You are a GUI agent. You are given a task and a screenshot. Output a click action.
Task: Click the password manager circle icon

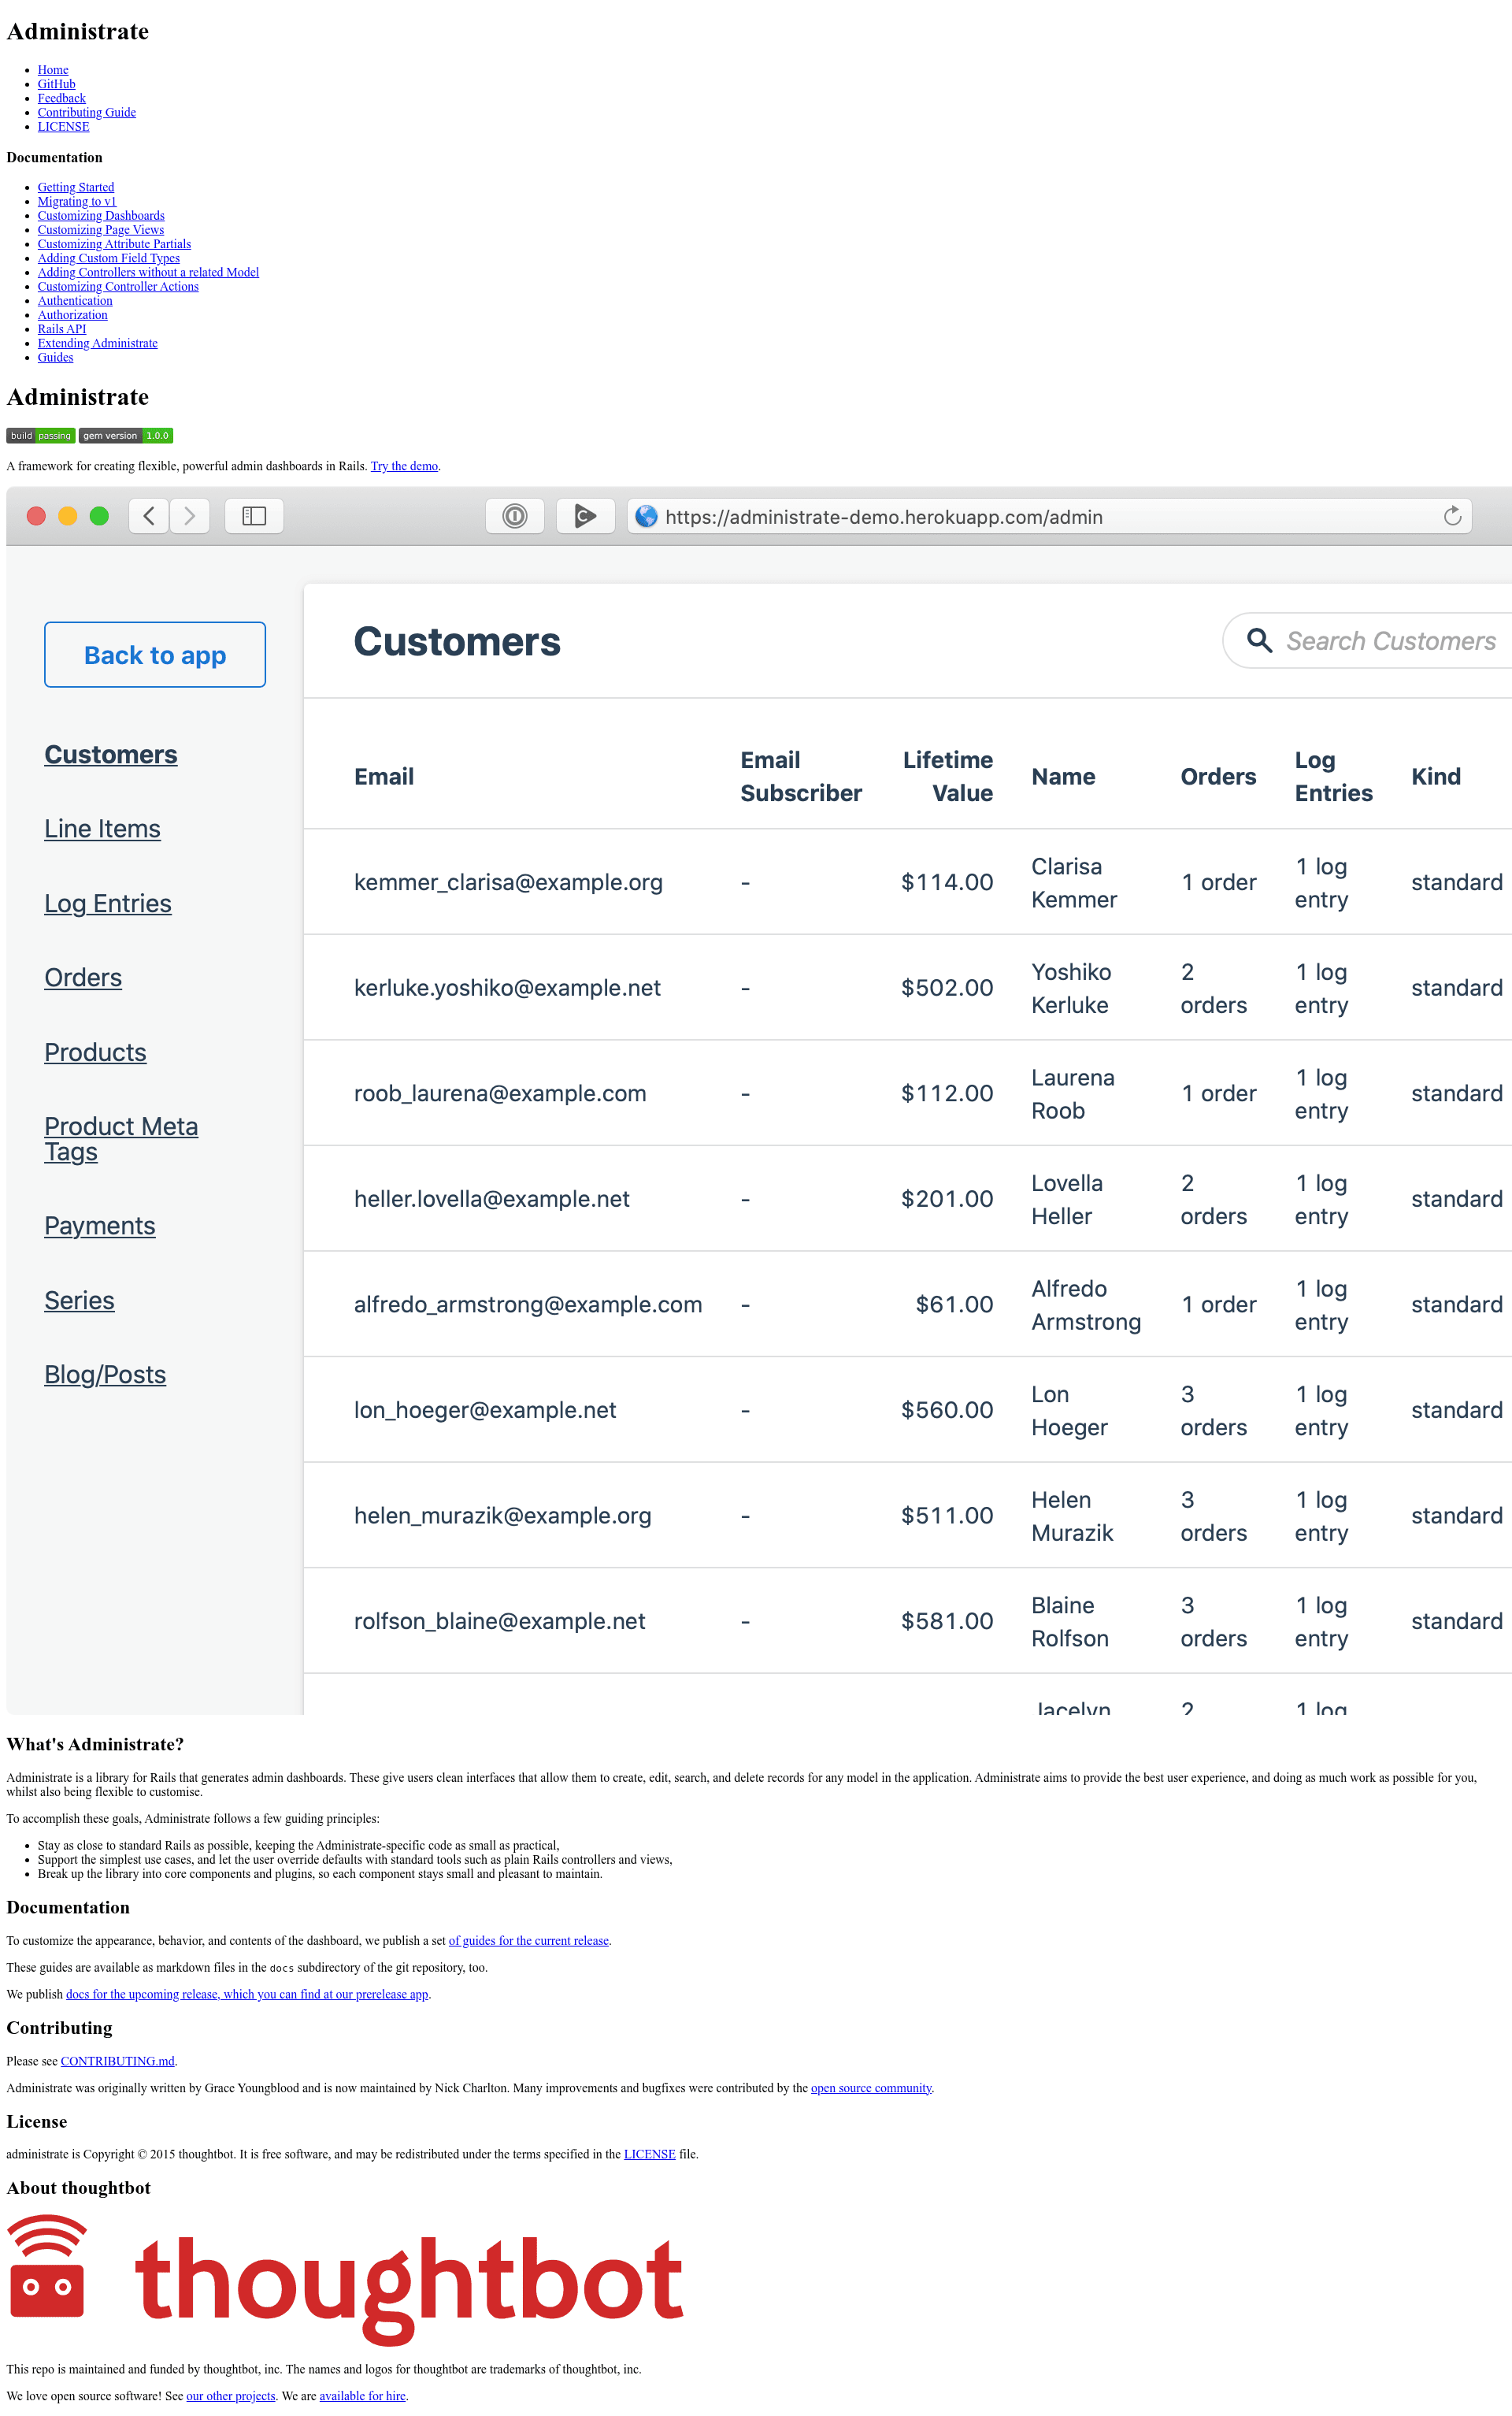pos(515,516)
